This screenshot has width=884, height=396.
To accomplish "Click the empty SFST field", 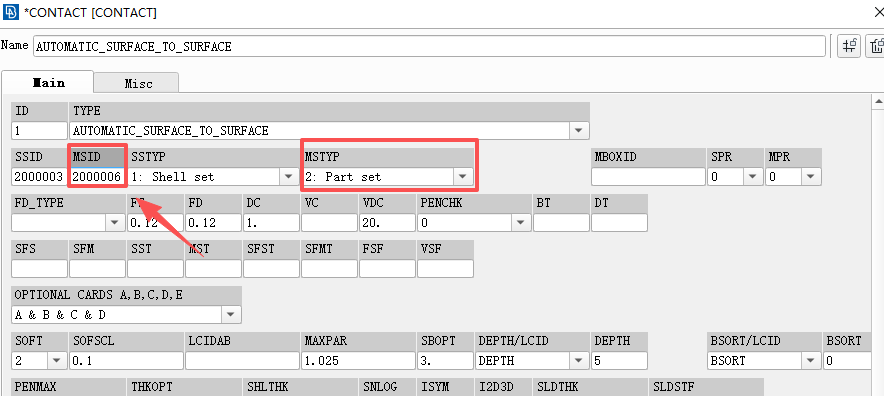I will tap(271, 269).
